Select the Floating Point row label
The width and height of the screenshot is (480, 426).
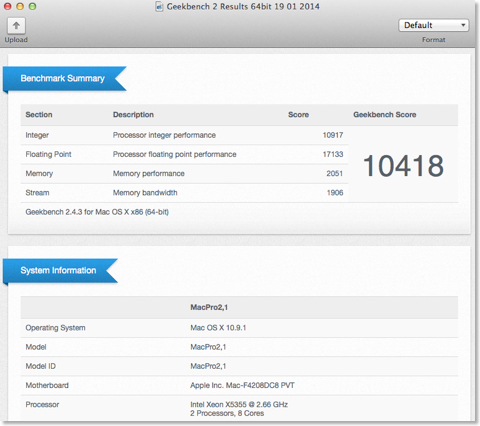pyautogui.click(x=48, y=154)
